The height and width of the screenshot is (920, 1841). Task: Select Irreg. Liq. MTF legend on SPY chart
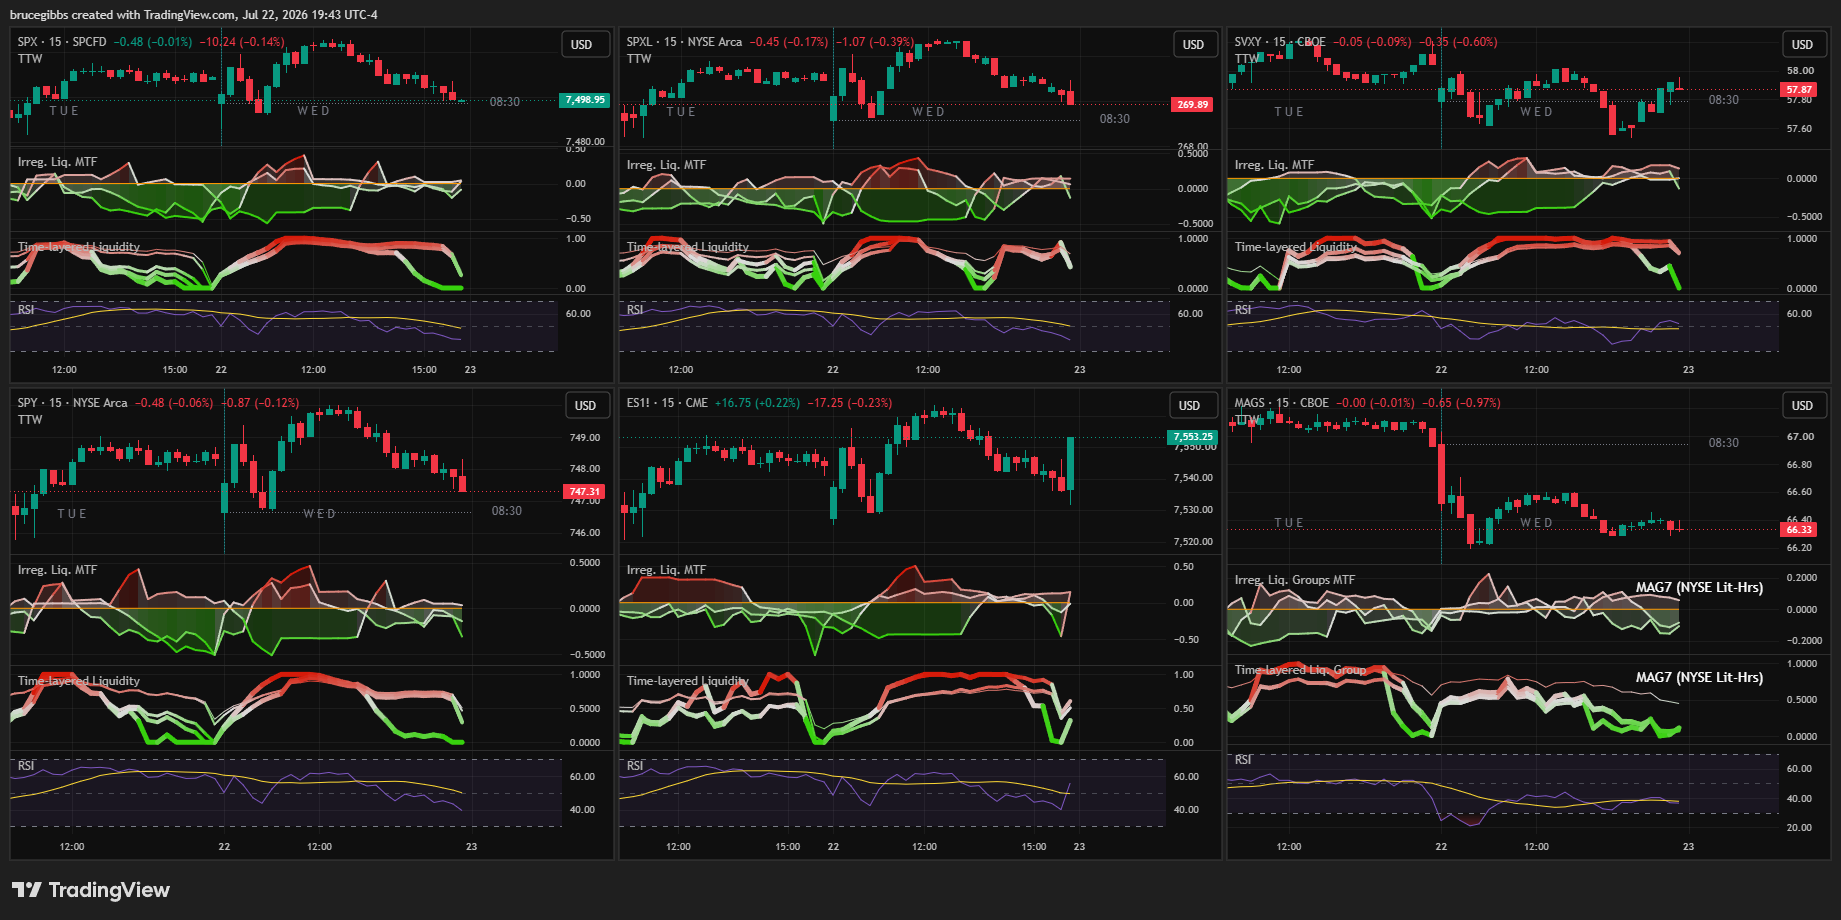point(57,570)
